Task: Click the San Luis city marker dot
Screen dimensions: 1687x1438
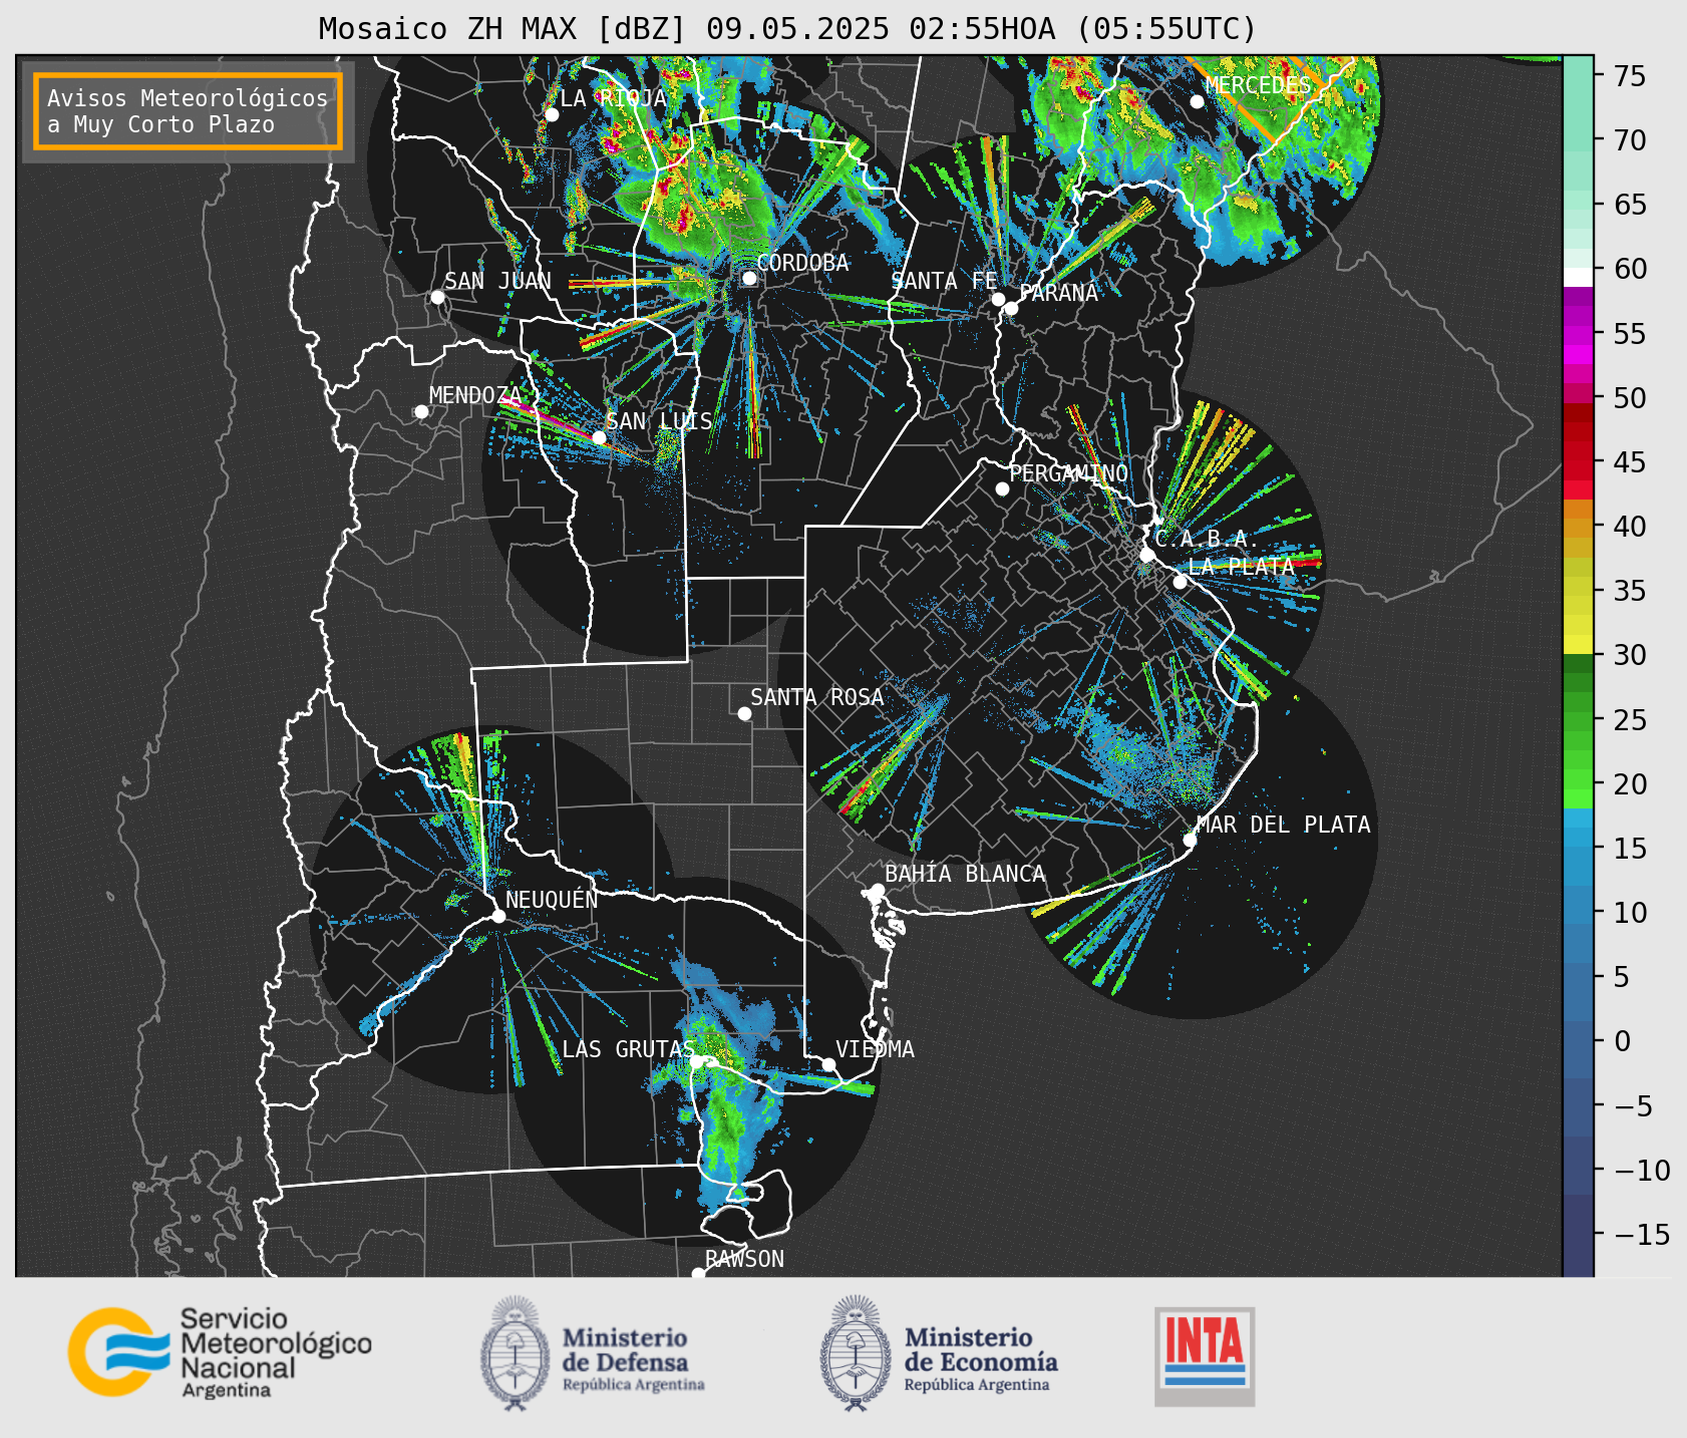Action: [x=599, y=438]
